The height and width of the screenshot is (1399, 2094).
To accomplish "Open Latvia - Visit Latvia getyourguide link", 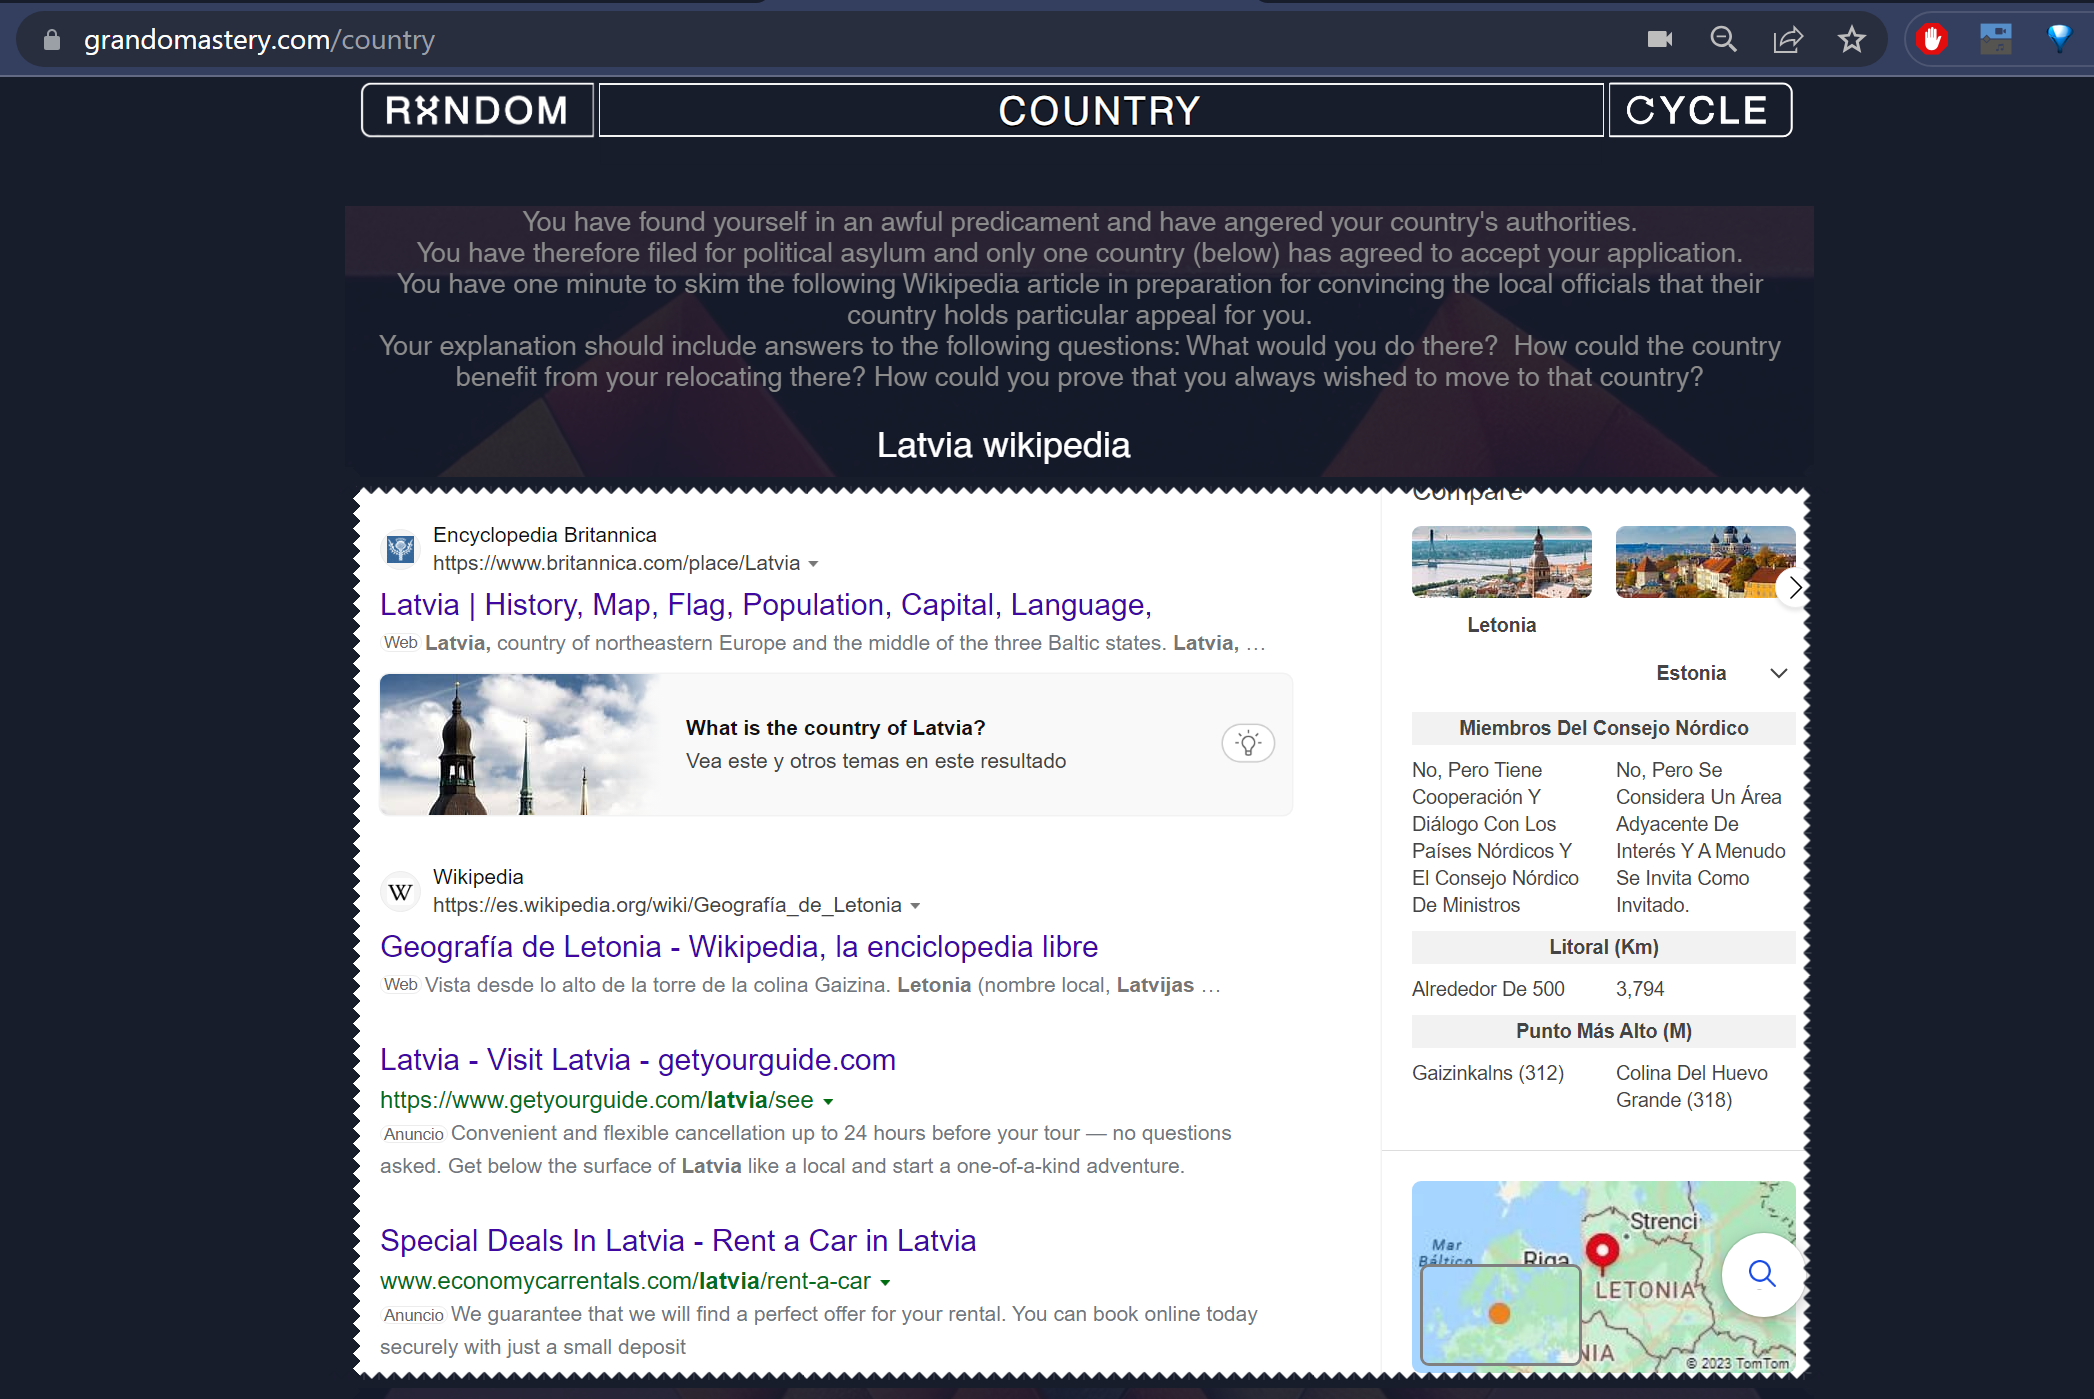I will click(x=638, y=1059).
